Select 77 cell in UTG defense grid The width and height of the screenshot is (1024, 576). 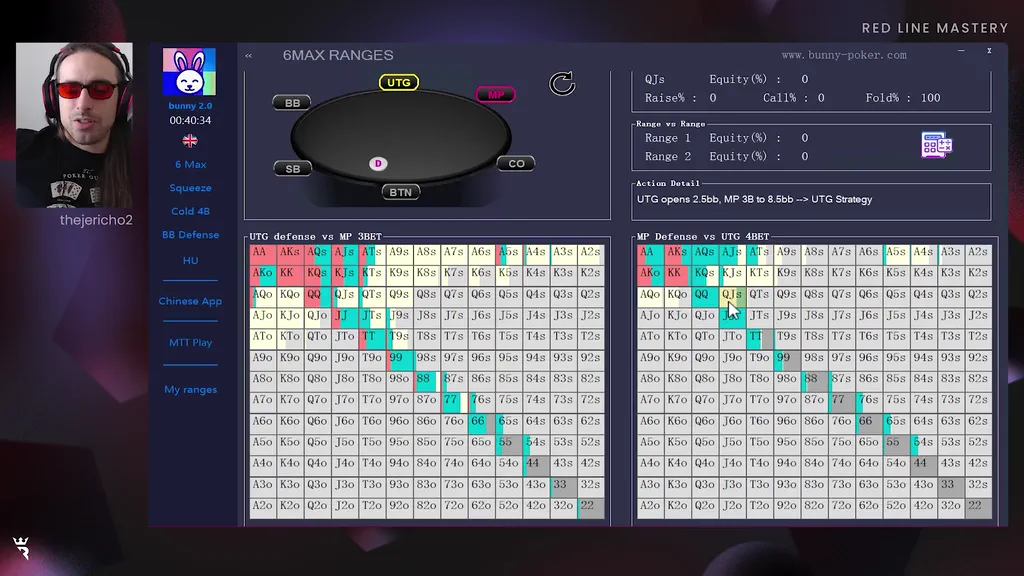coord(454,400)
